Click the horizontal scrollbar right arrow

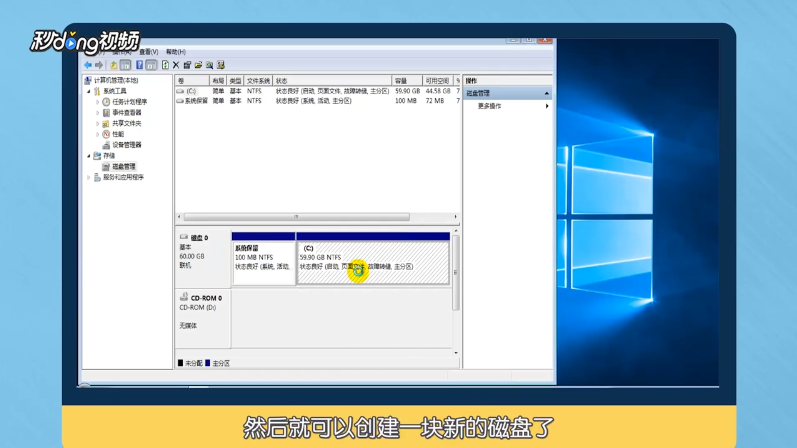[x=455, y=217]
